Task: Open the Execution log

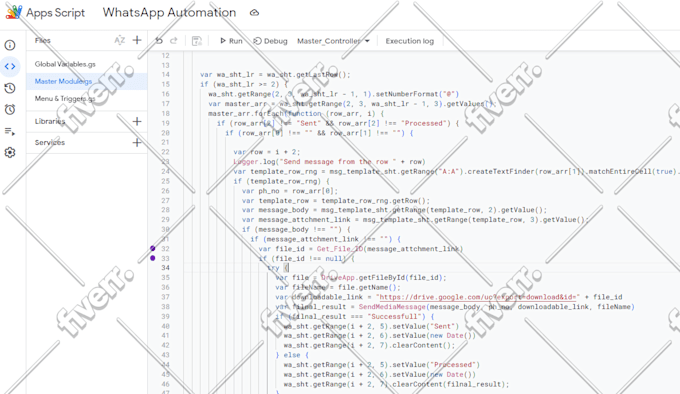Action: (409, 41)
